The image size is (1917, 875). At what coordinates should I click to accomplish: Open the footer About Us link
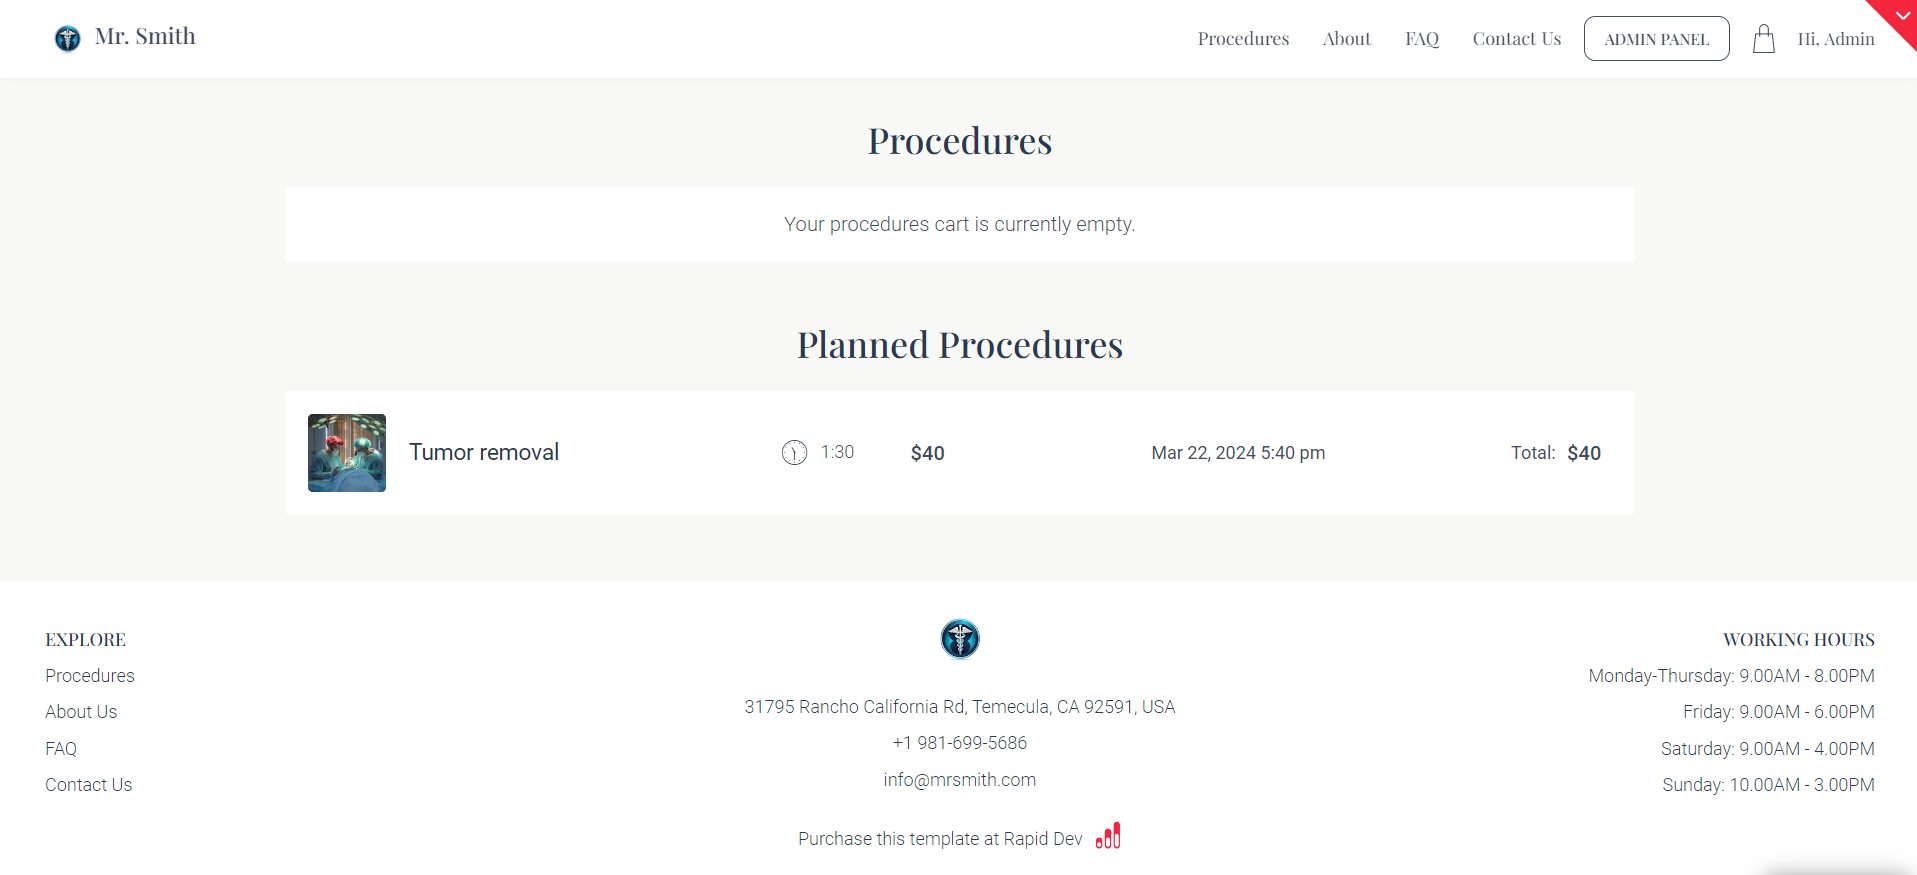pyautogui.click(x=81, y=712)
